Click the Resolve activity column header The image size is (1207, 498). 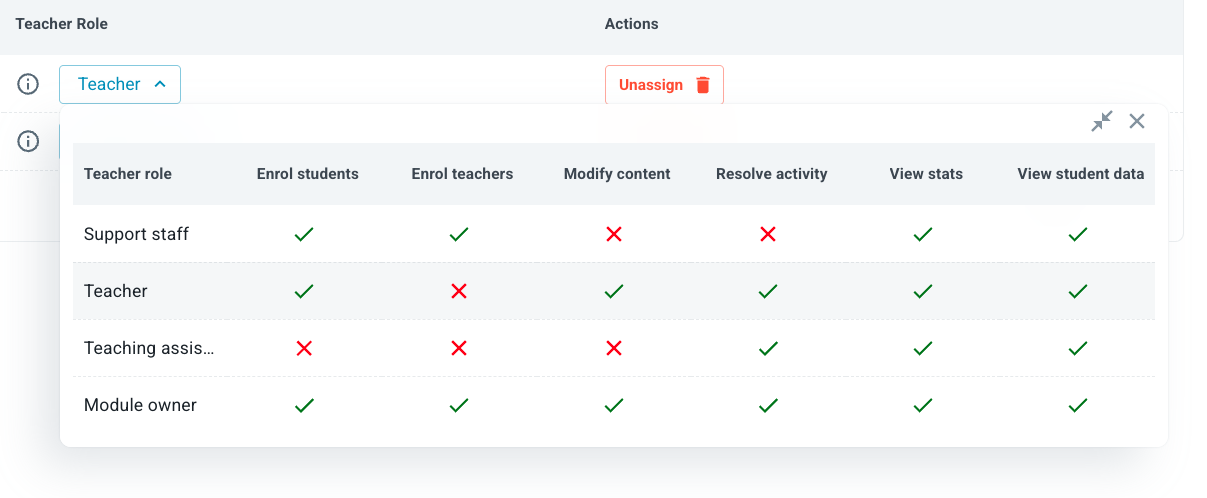point(771,174)
